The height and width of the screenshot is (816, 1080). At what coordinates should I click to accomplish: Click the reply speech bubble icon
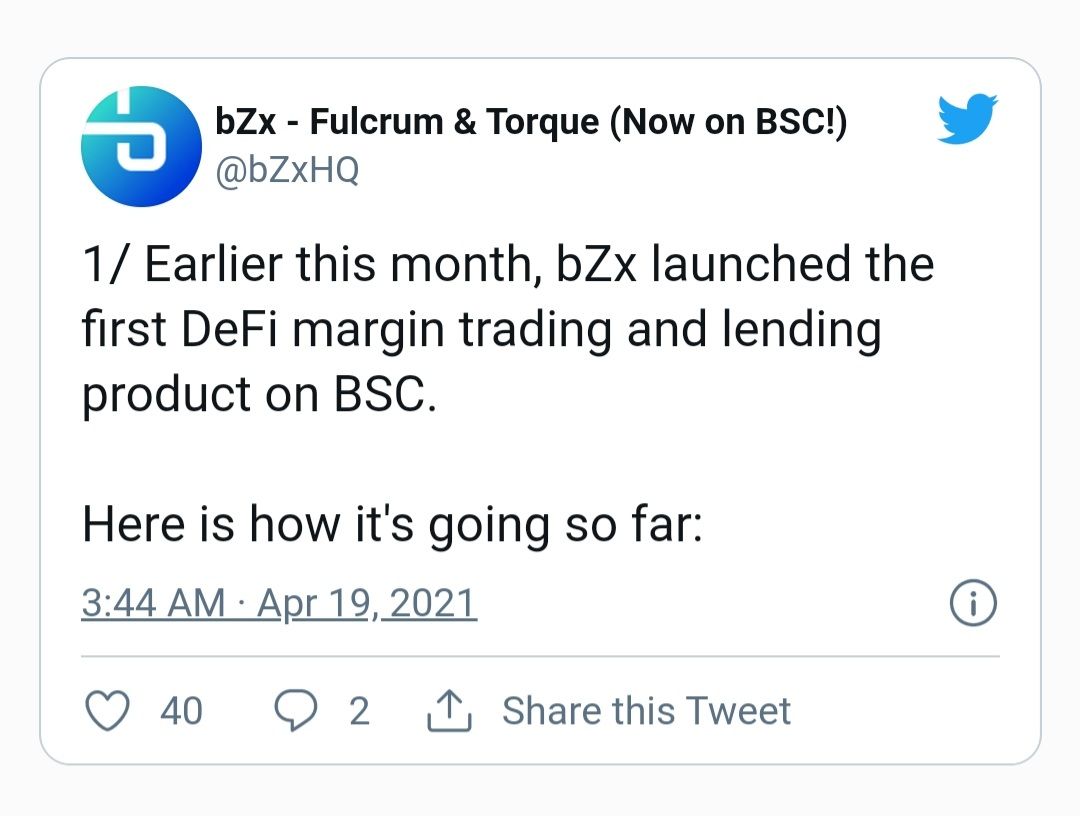pos(294,711)
